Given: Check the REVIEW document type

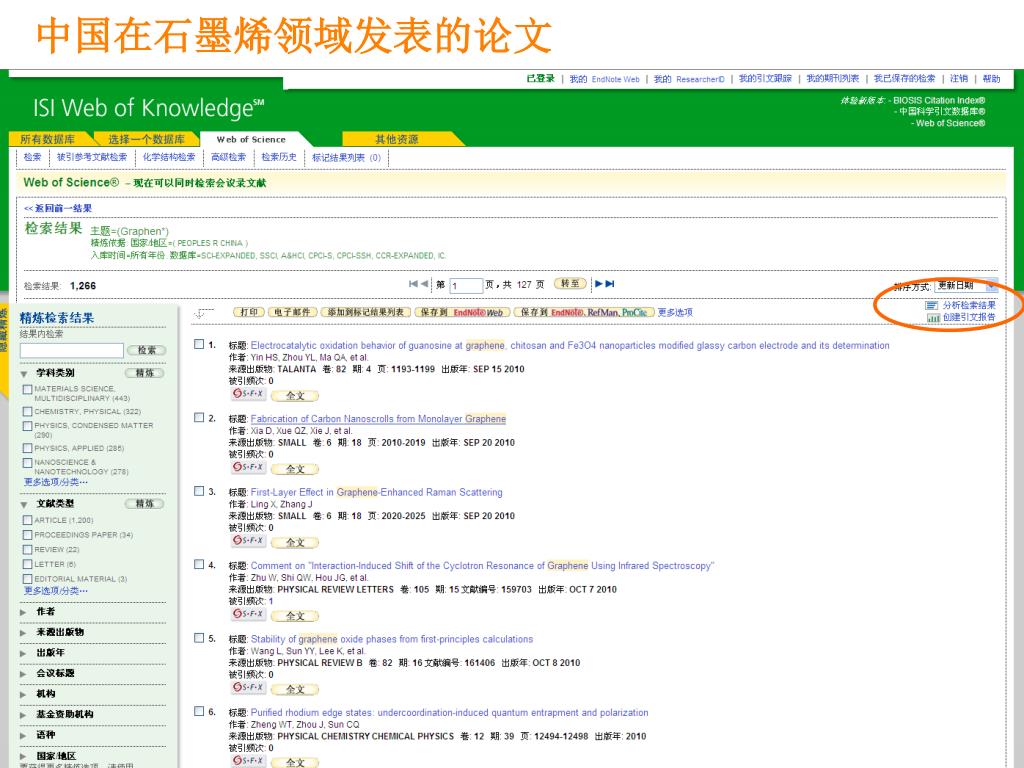Looking at the screenshot, I should pos(27,549).
